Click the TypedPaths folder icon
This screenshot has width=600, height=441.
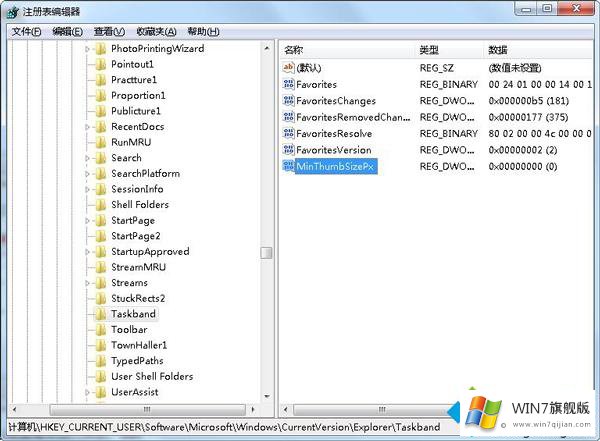tap(101, 361)
